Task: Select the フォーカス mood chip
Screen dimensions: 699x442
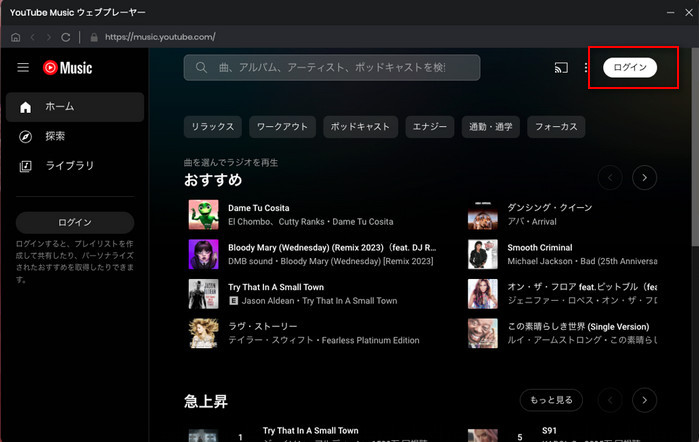Action: 556,127
